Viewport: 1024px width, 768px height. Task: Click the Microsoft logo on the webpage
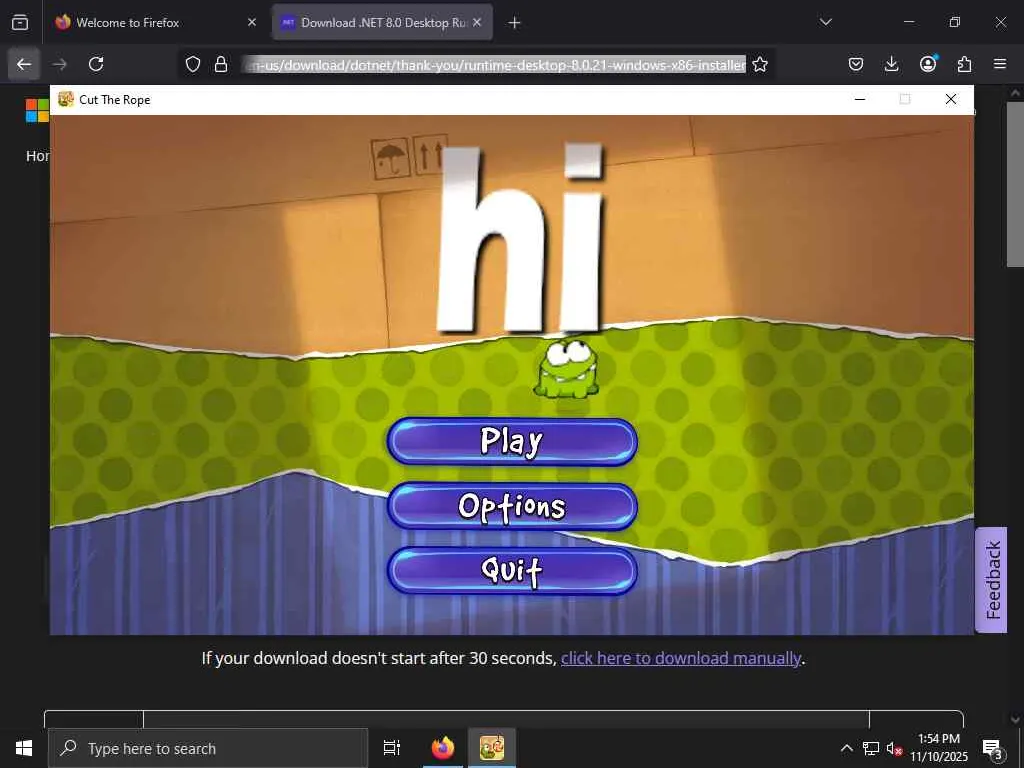pyautogui.click(x=37, y=110)
